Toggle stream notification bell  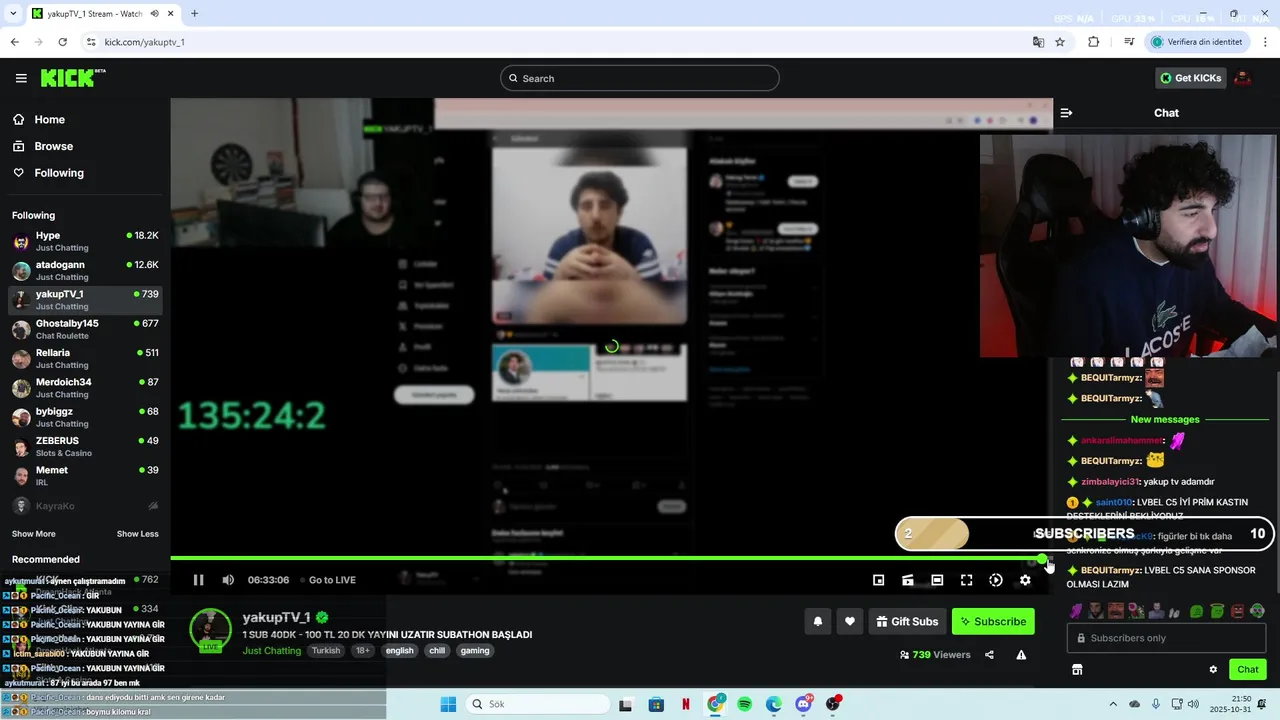[818, 621]
